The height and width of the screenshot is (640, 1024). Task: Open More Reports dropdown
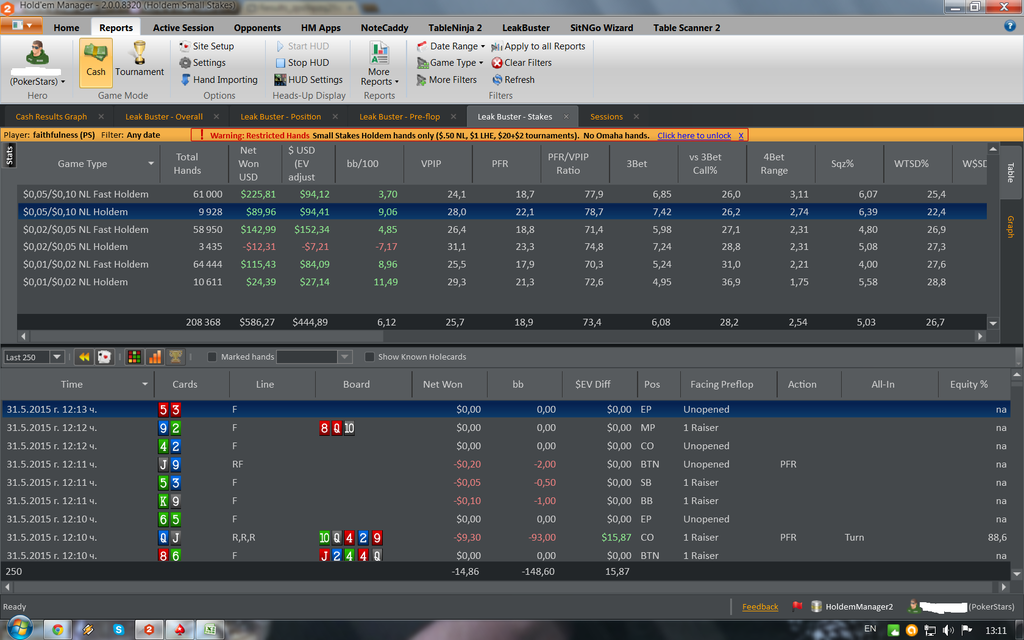click(379, 64)
